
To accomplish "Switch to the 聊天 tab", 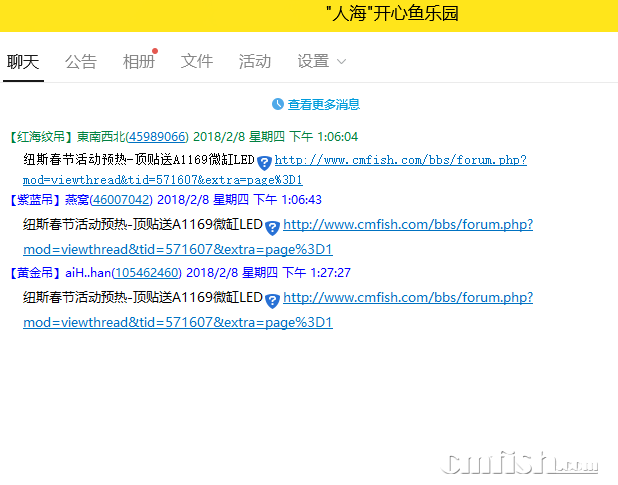I will (23, 62).
